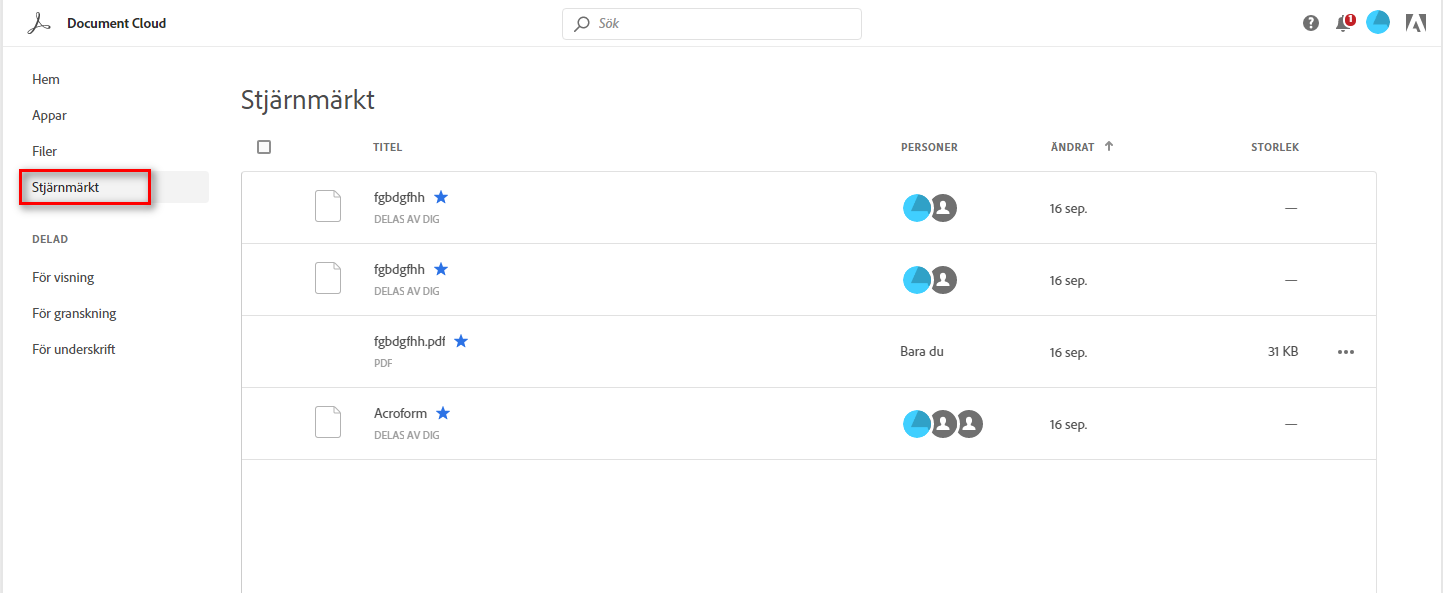Toggle sort arrow beside Ändrat column
This screenshot has width=1443, height=593.
click(x=1108, y=146)
